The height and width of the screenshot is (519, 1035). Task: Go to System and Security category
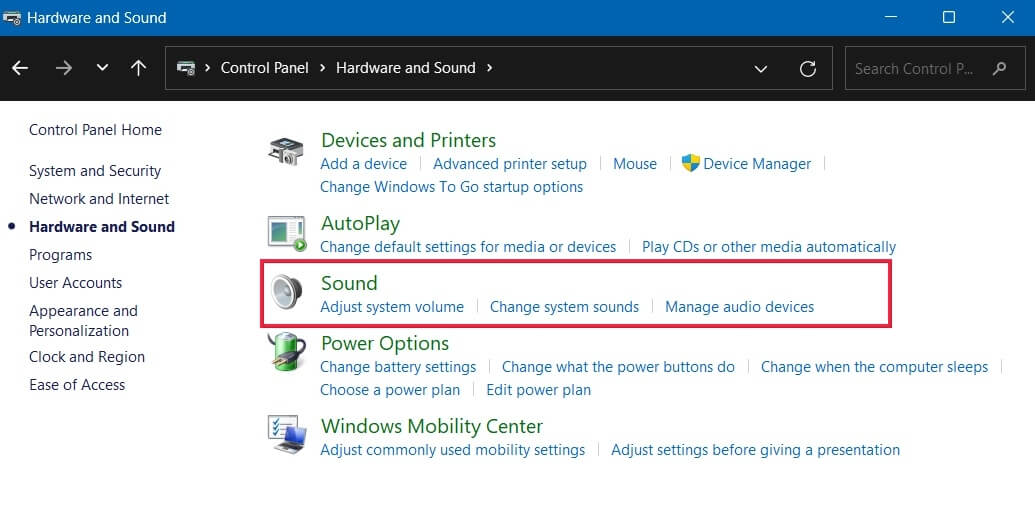[95, 171]
